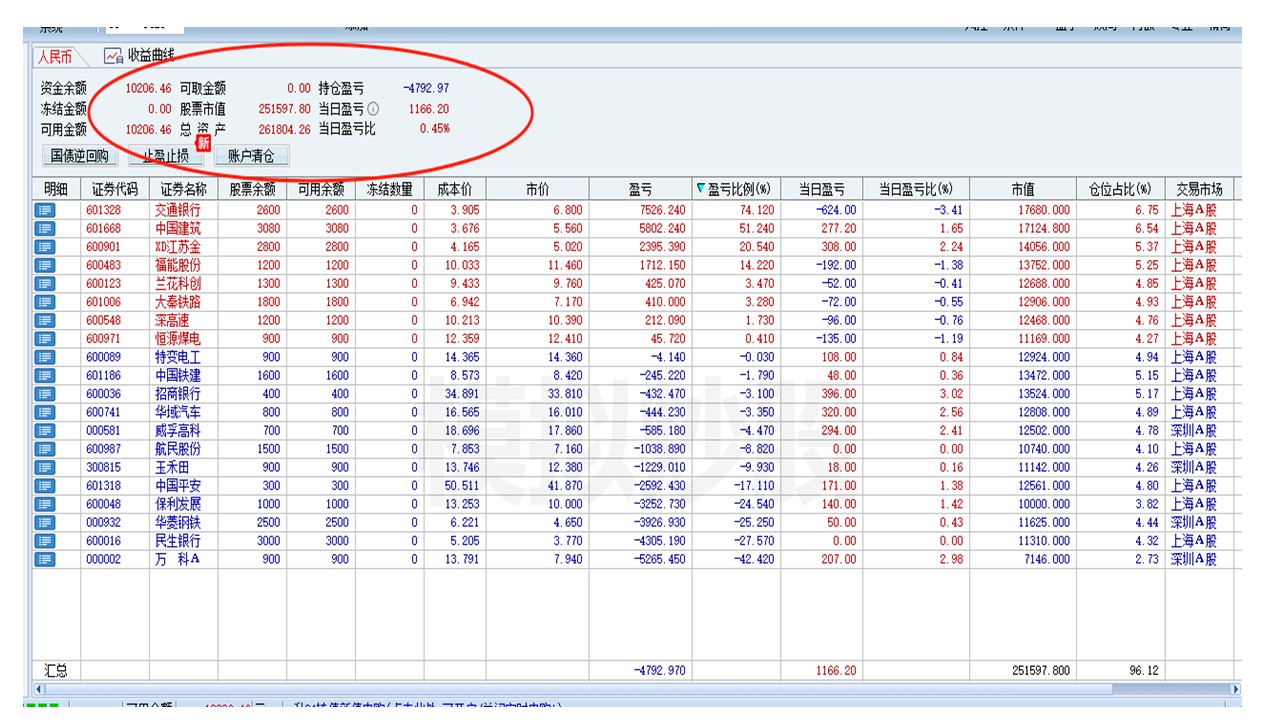Open detail icon for 中国平安 holding
The height and width of the screenshot is (720, 1280).
coord(45,486)
